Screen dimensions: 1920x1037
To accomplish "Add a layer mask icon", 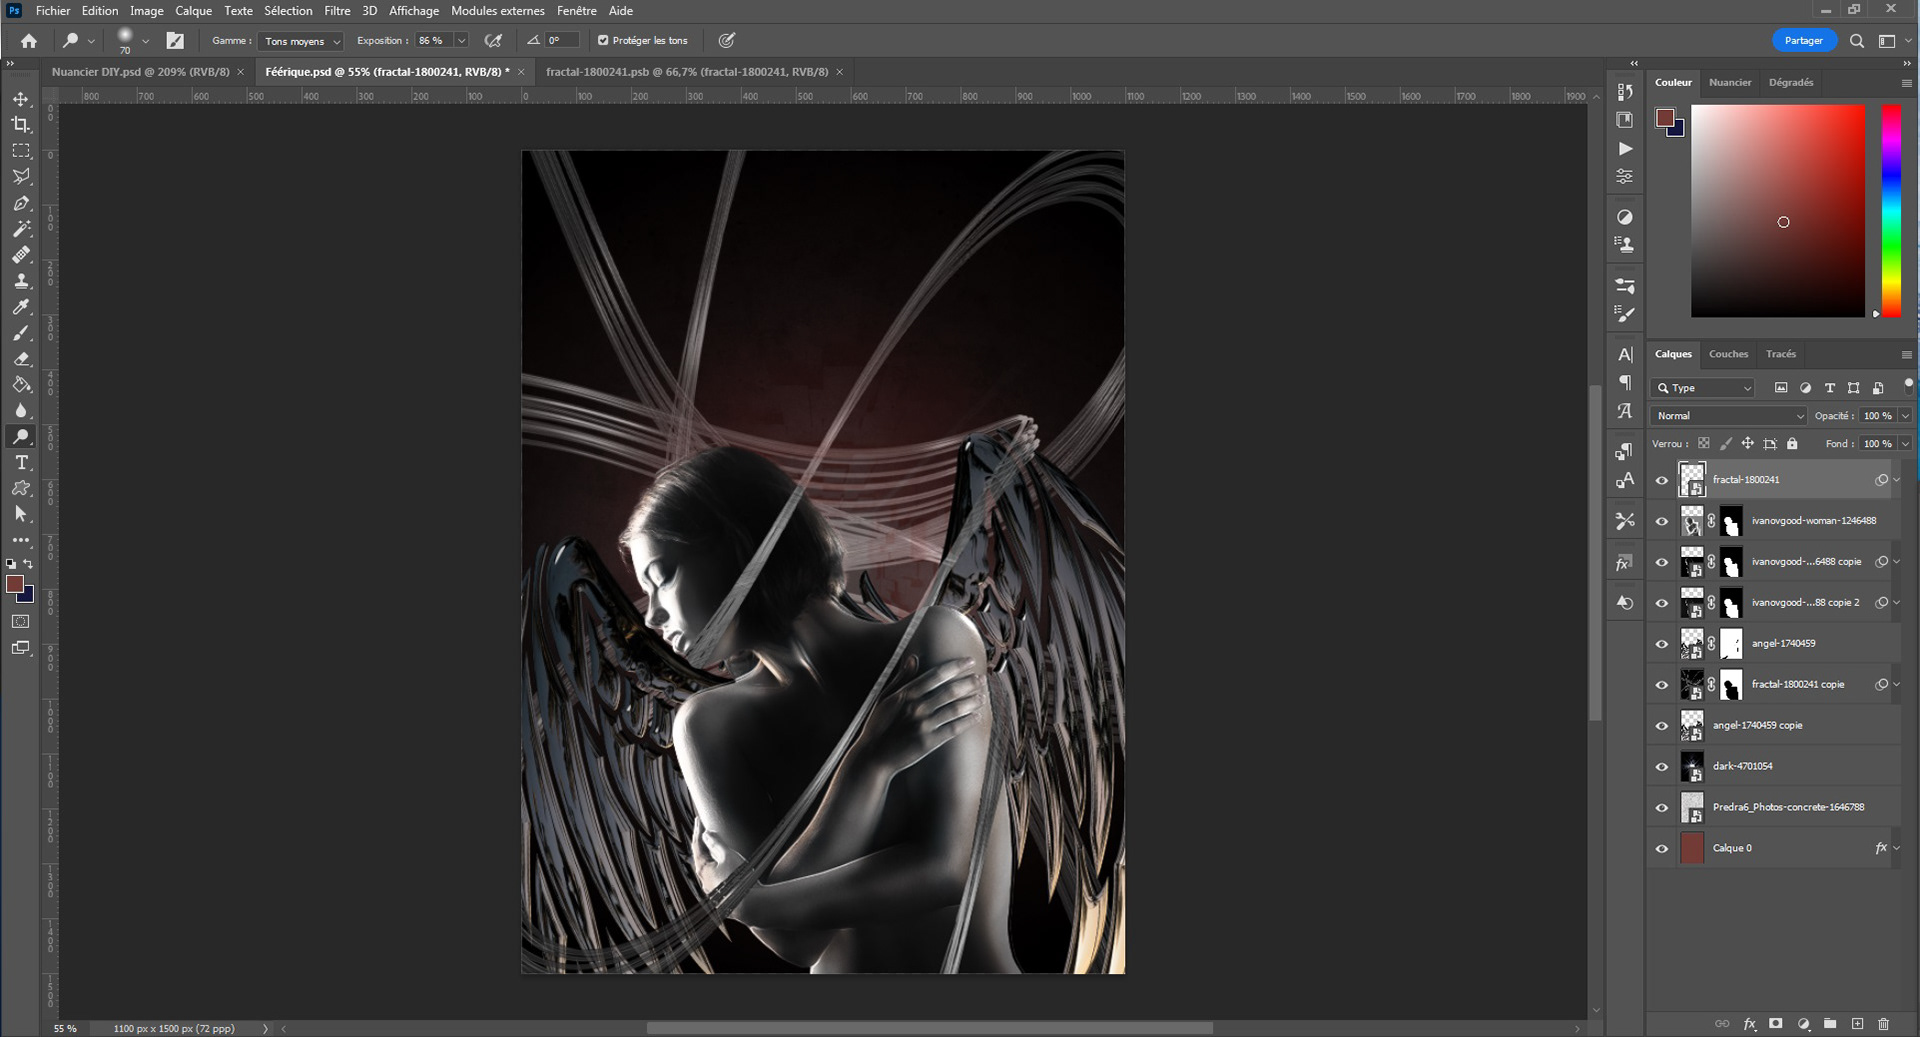I will (1776, 1024).
